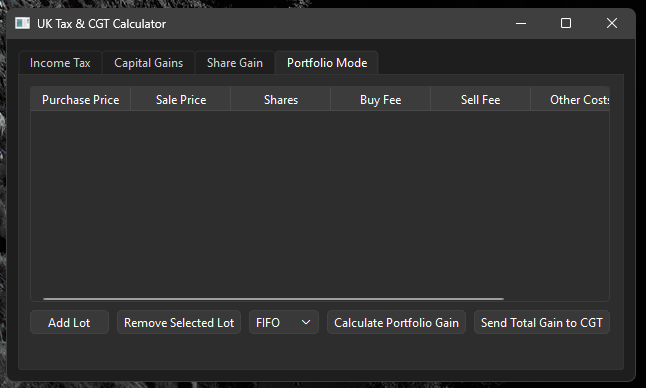Switch to the Income Tax tab

click(x=60, y=63)
